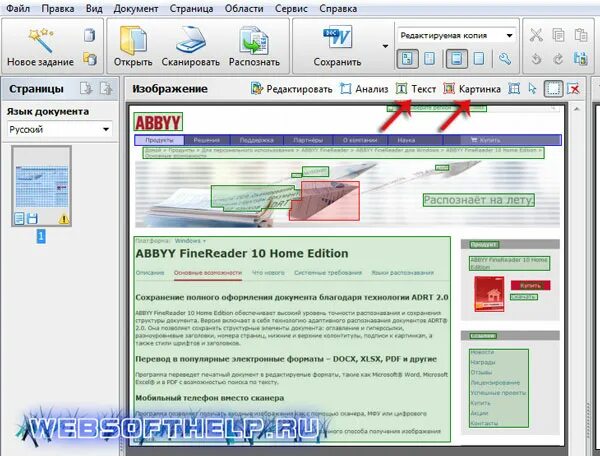Click the Новое задание magic wand icon
600x456 pixels.
[x=40, y=39]
